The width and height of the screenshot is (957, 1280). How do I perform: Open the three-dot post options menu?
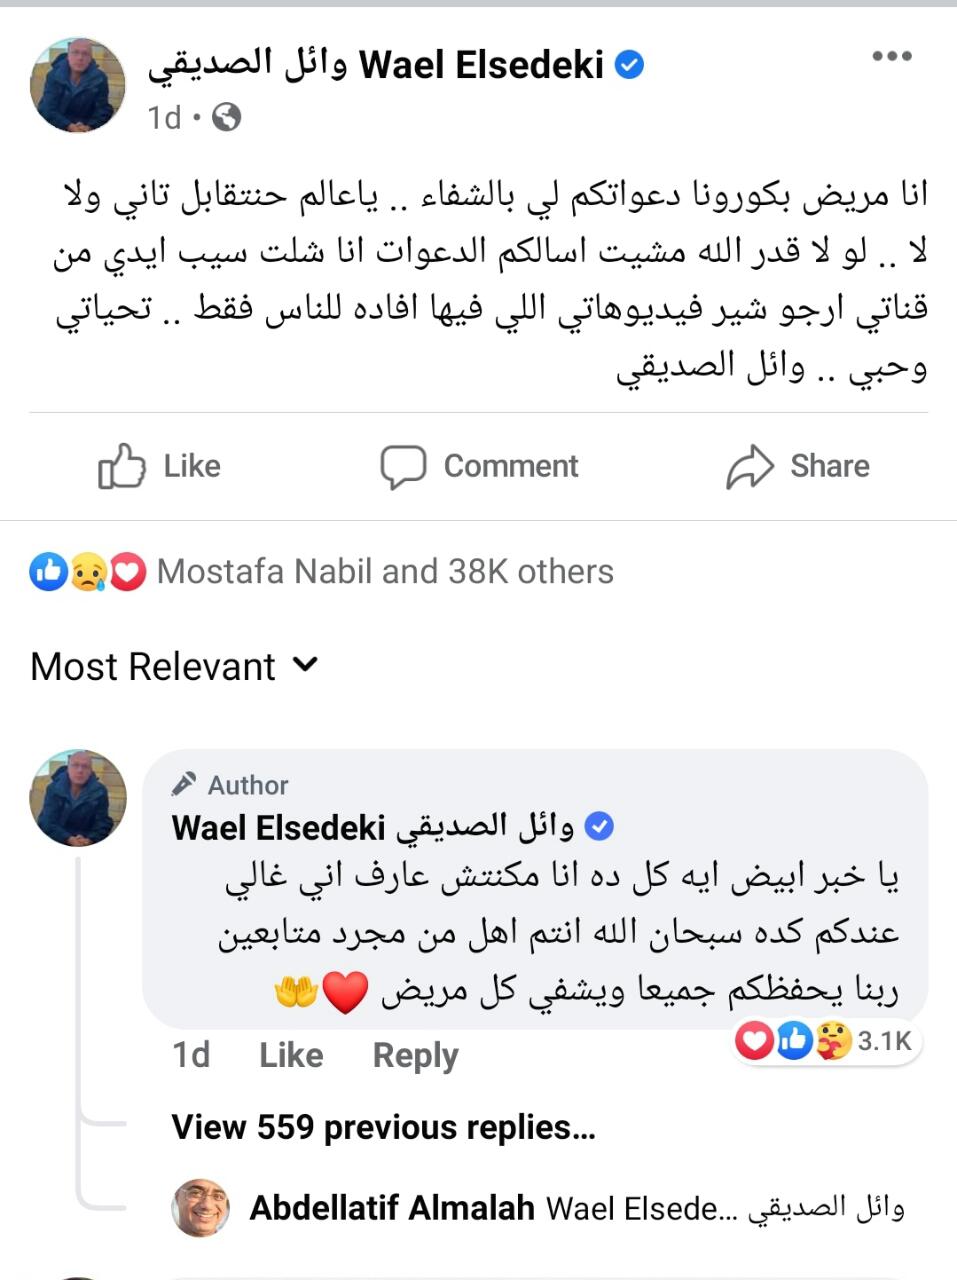tap(891, 57)
